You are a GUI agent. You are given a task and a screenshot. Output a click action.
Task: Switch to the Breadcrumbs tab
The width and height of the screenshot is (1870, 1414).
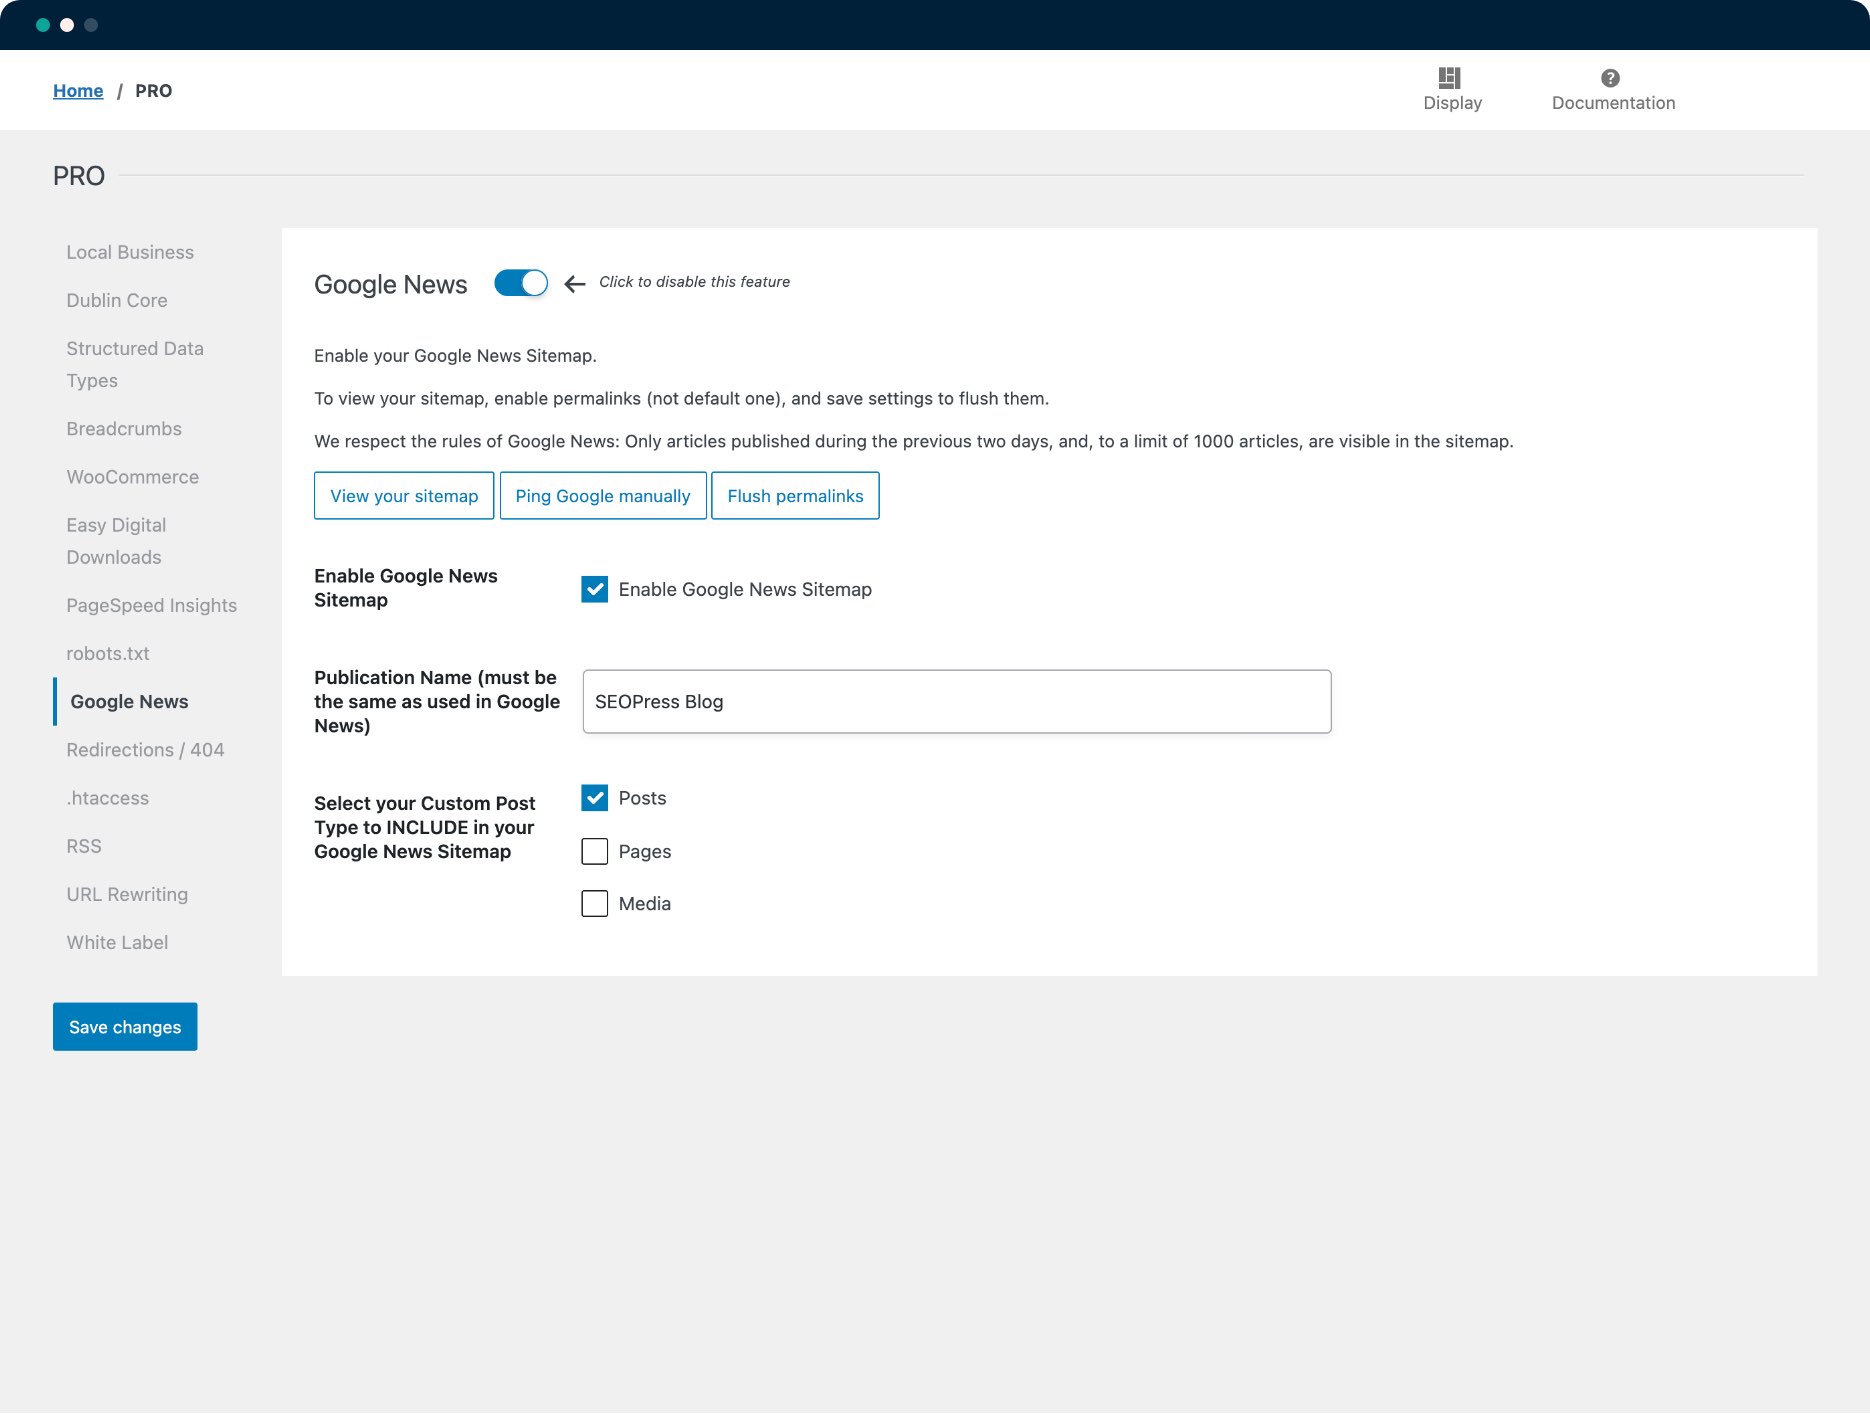124,429
